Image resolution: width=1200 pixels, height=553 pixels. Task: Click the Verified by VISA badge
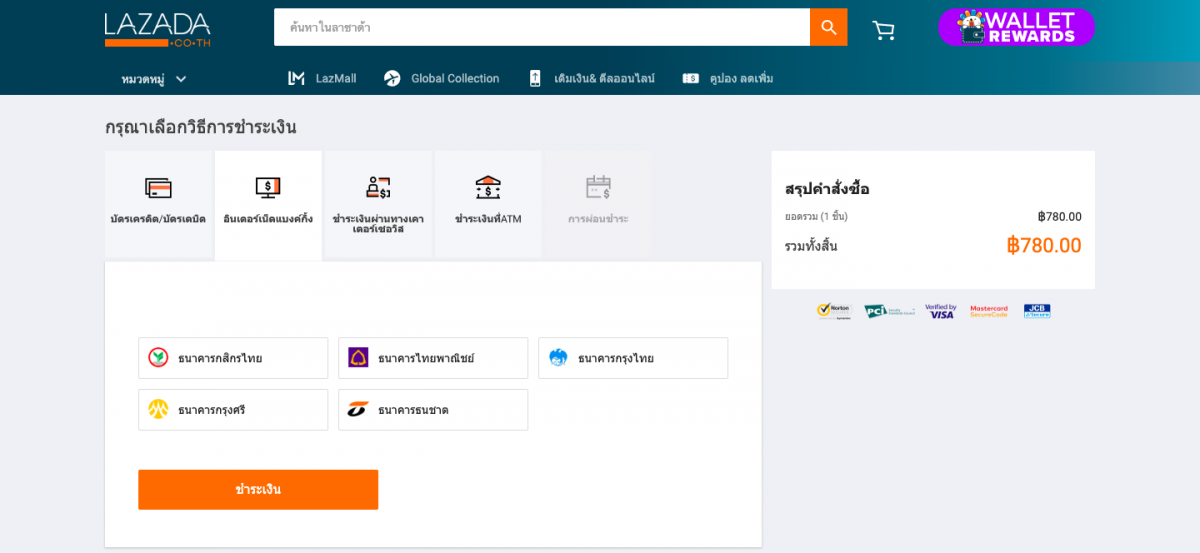(x=941, y=311)
